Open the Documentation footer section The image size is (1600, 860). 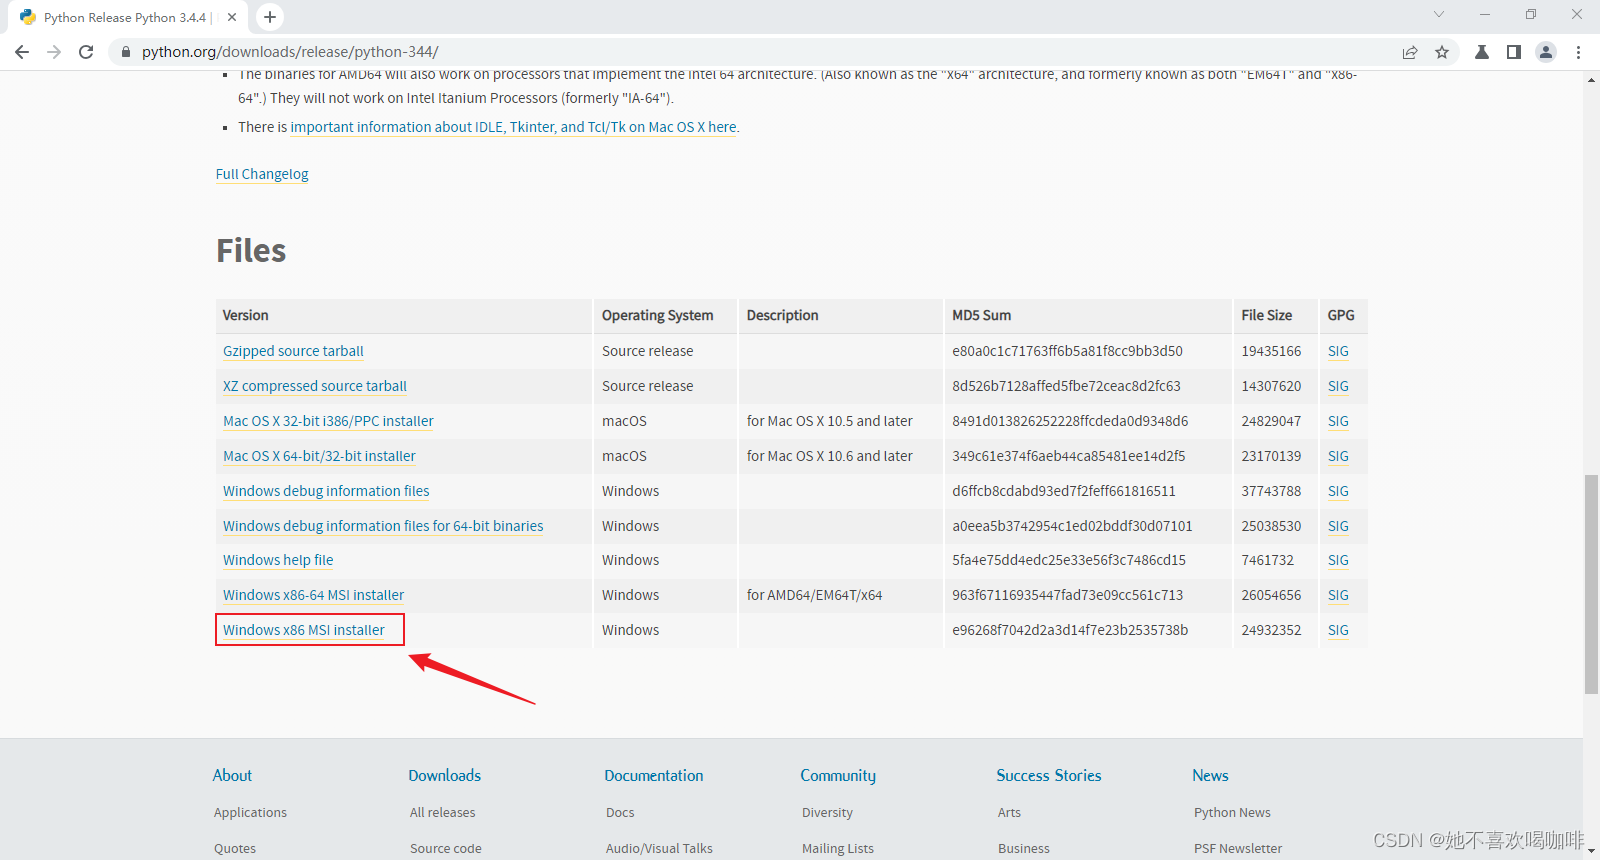coord(654,775)
